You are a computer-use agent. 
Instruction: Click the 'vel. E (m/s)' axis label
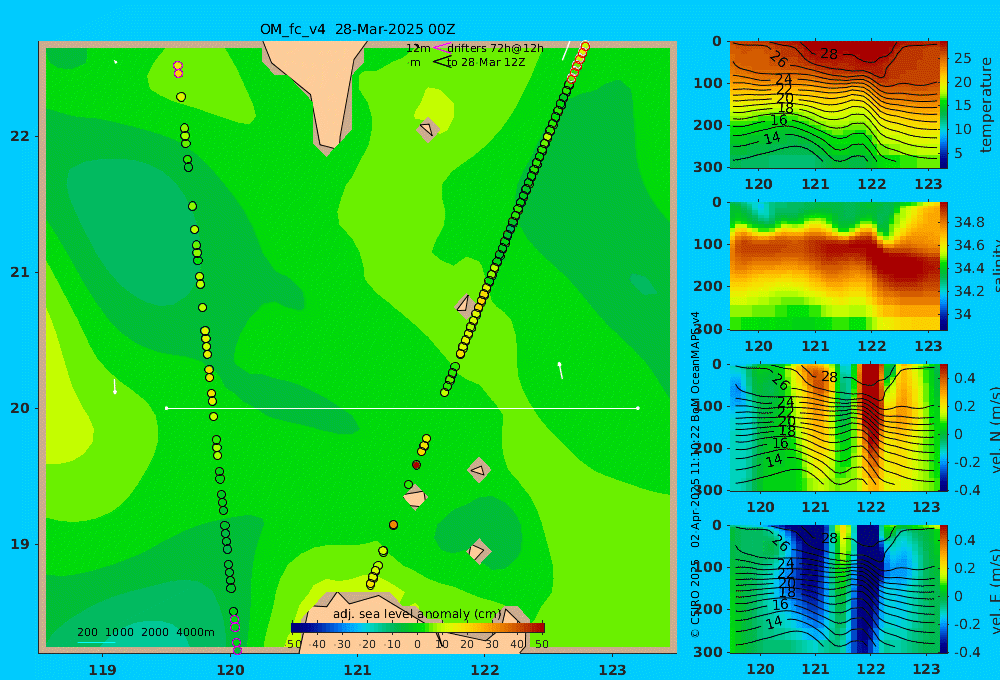(x=994, y=592)
